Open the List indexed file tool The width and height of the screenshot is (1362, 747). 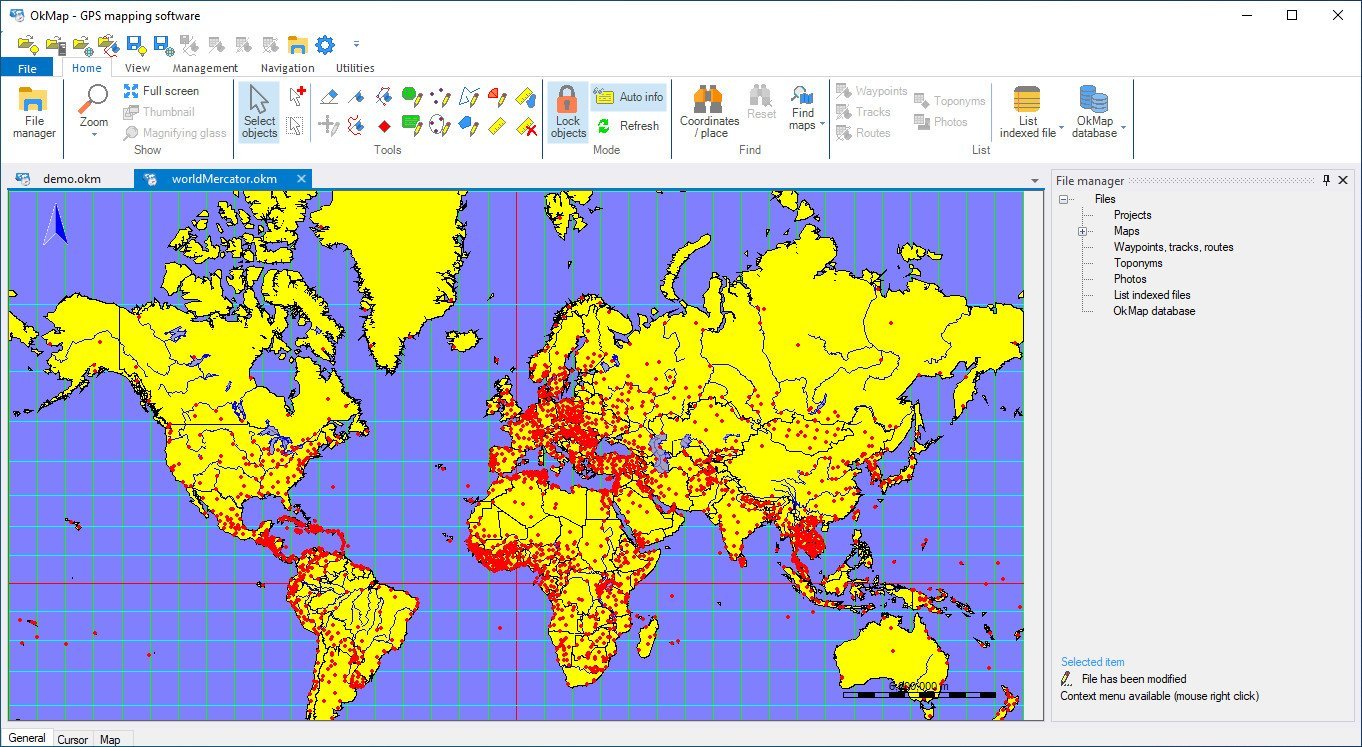(1024, 110)
